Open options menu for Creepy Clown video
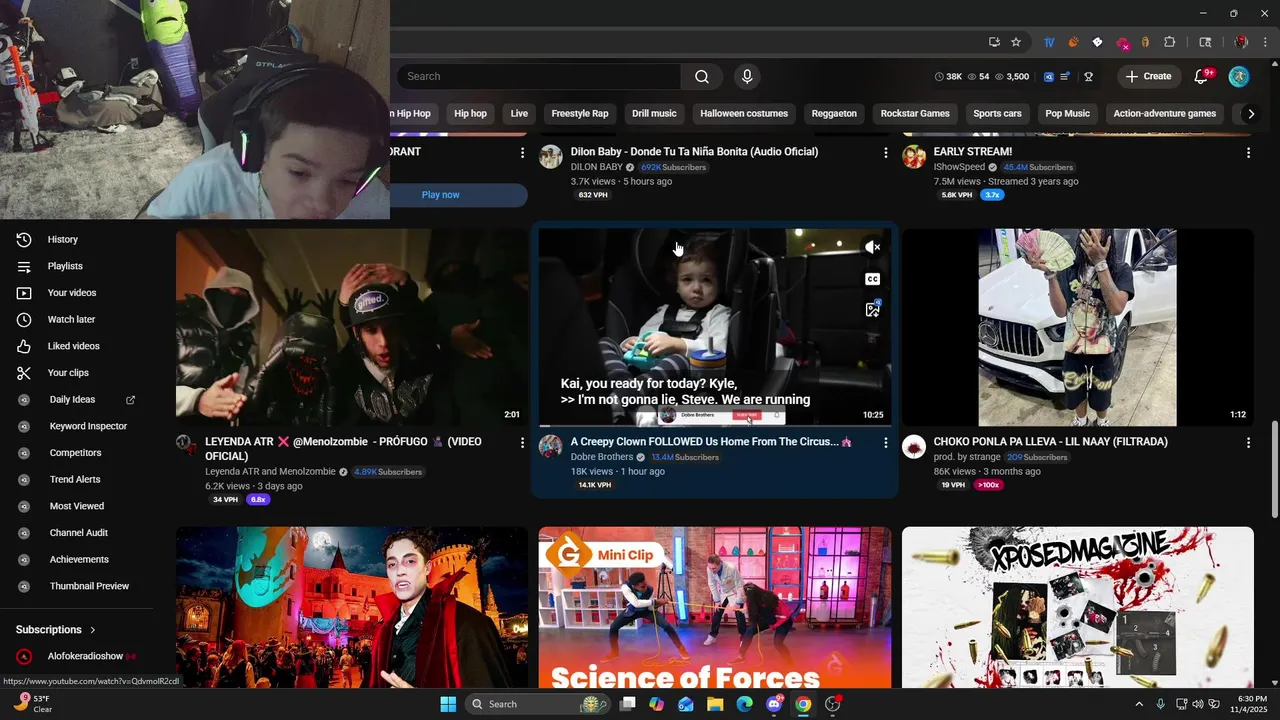1280x720 pixels. point(885,442)
